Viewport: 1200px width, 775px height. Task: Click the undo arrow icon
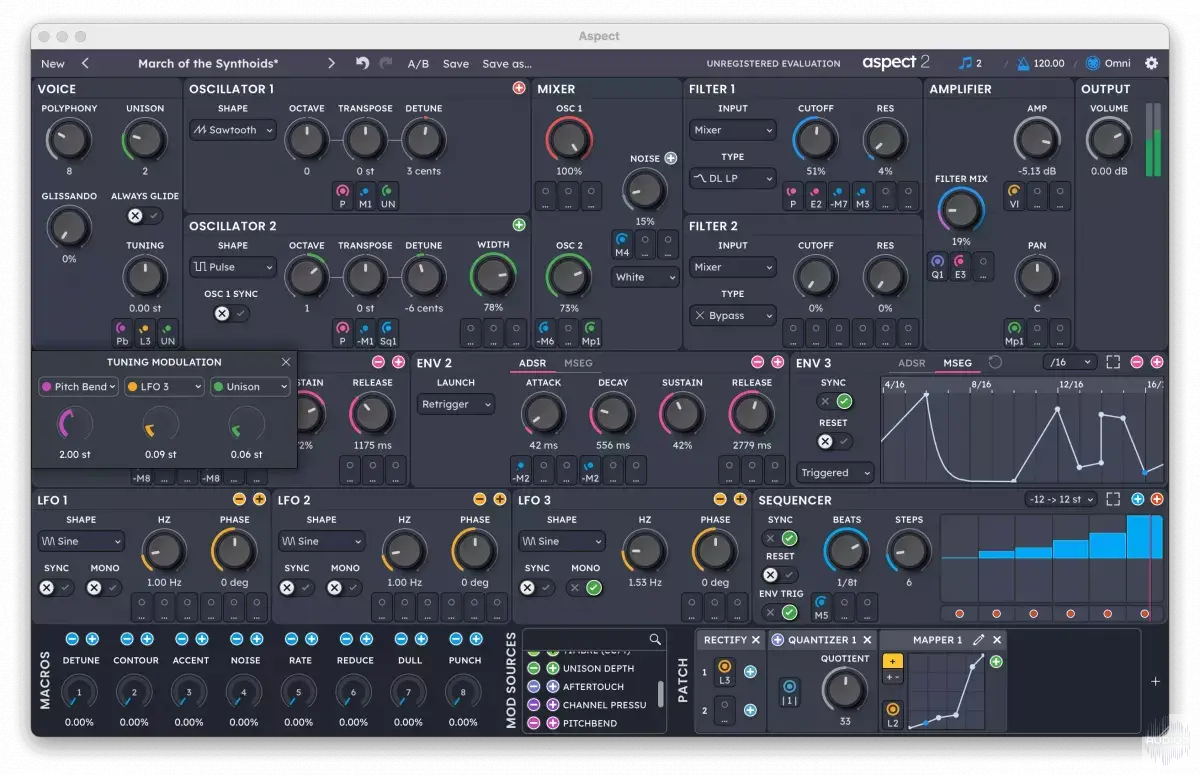point(362,63)
